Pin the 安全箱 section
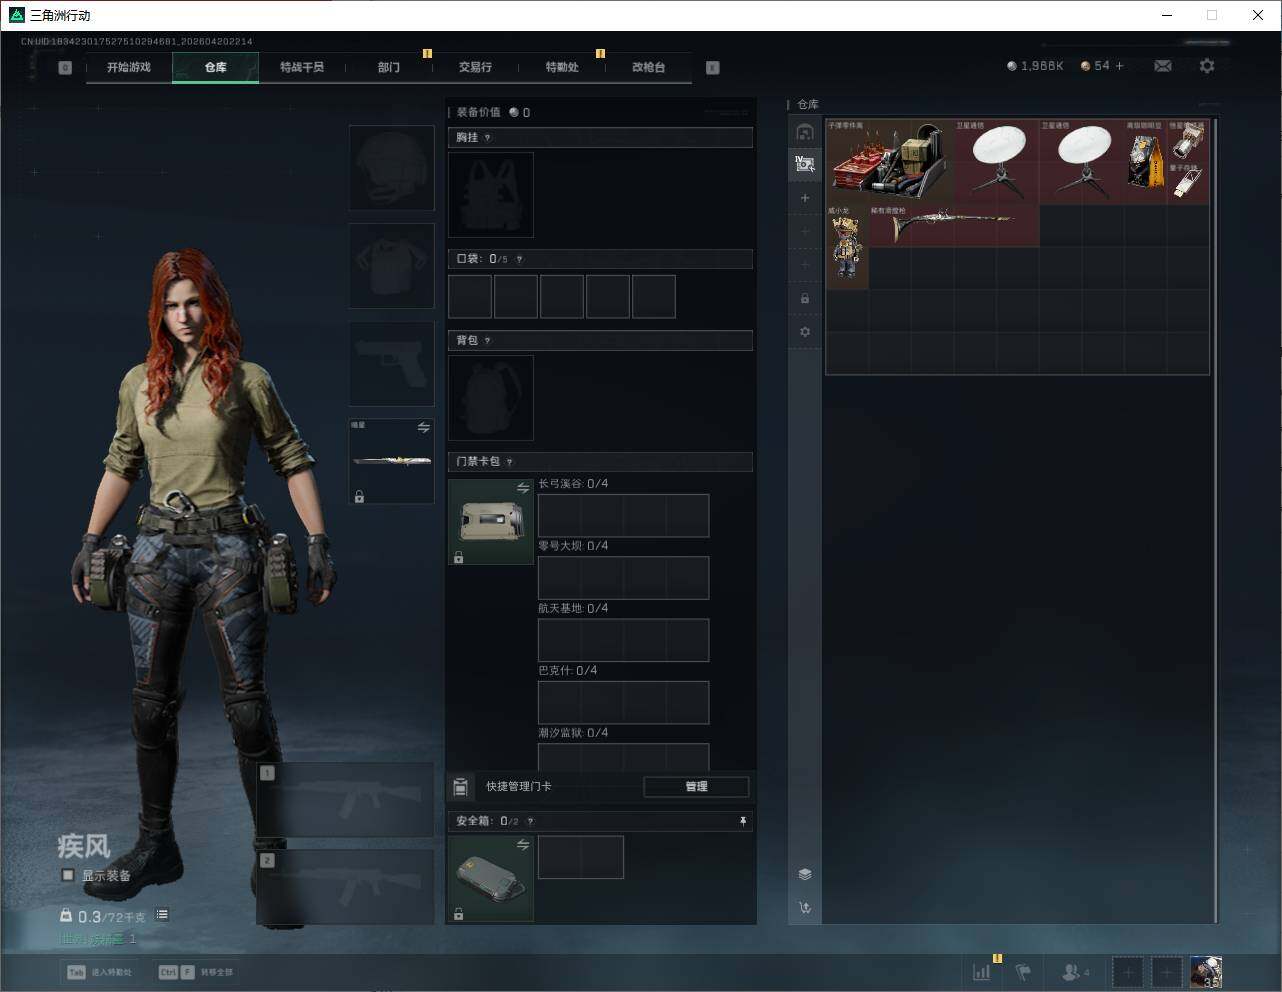The height and width of the screenshot is (992, 1282). [743, 821]
